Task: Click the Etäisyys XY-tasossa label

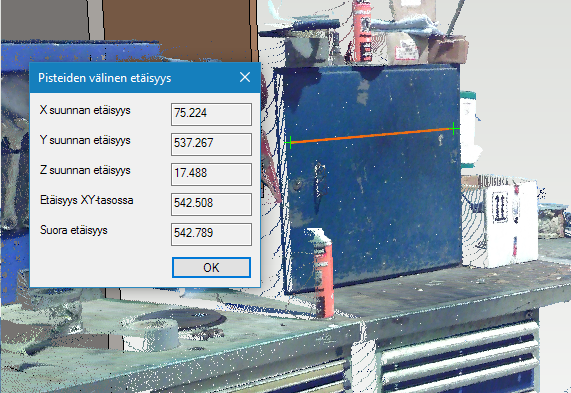Action: pos(87,200)
